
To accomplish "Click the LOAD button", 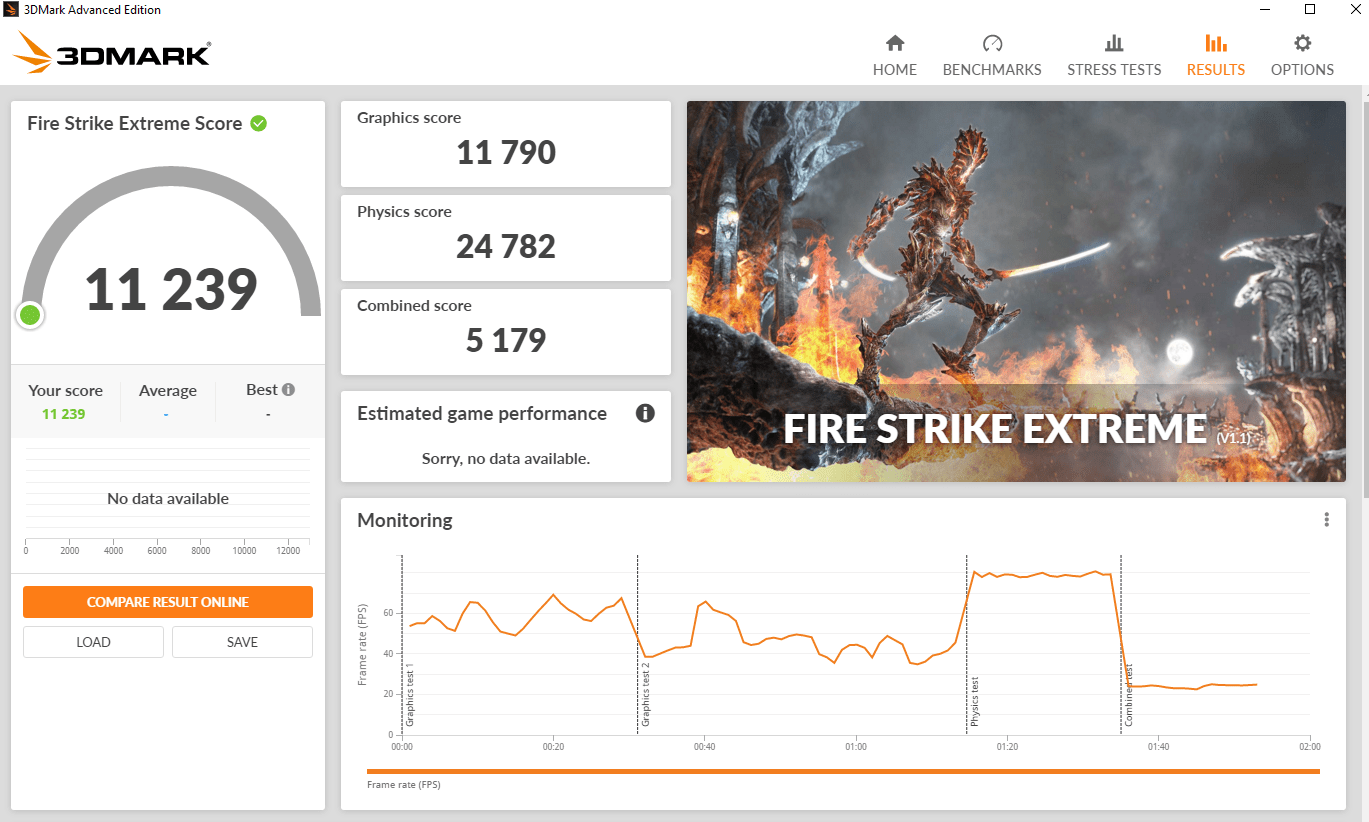I will [93, 642].
